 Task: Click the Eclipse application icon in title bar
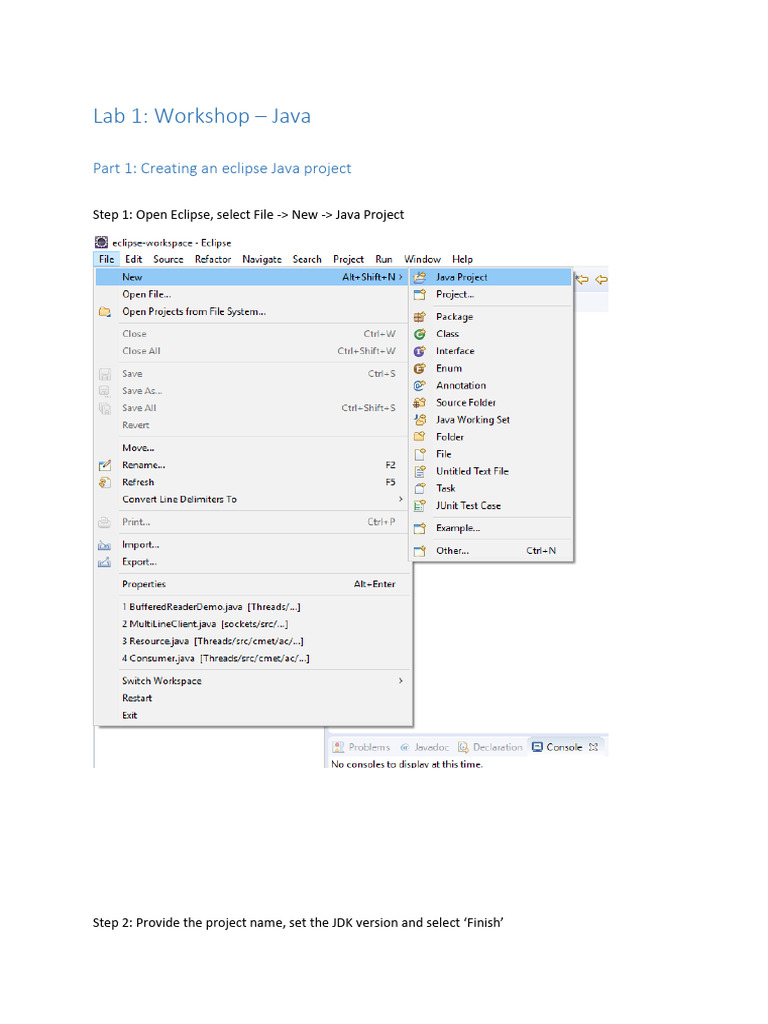101,242
